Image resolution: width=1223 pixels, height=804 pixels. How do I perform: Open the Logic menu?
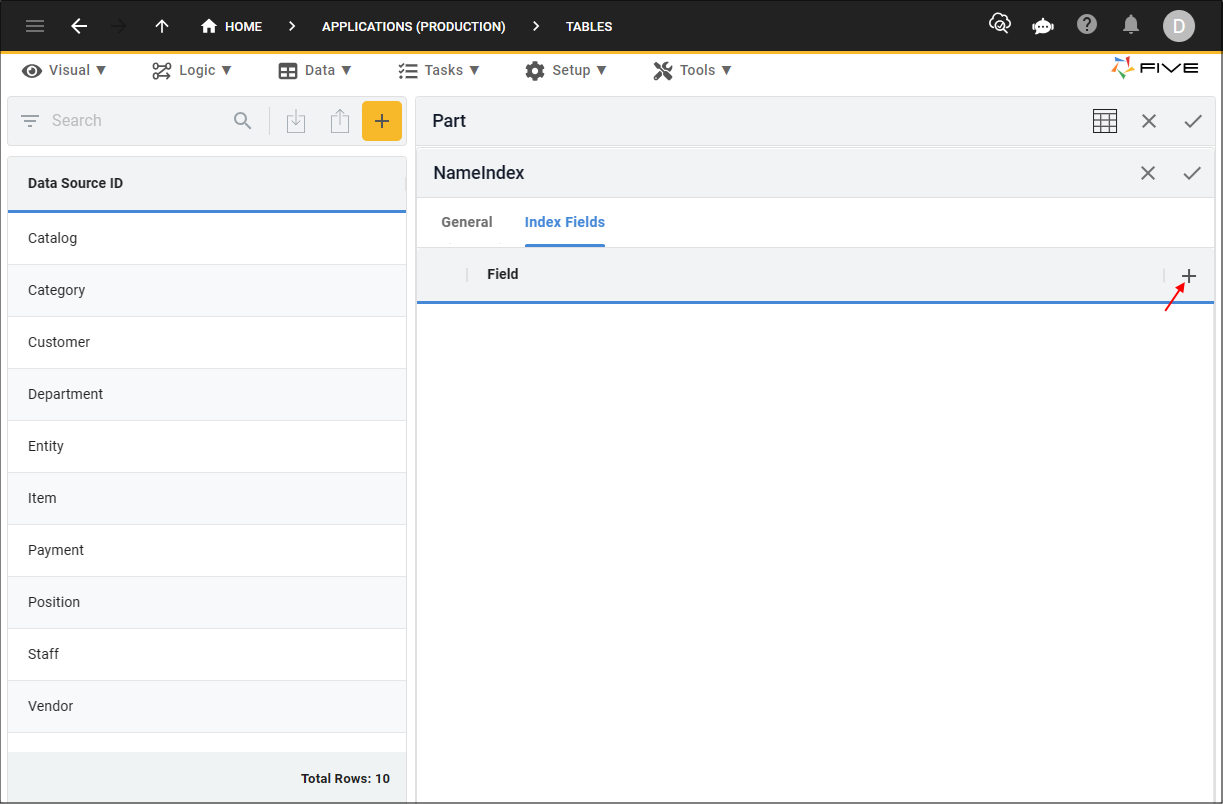pos(192,70)
